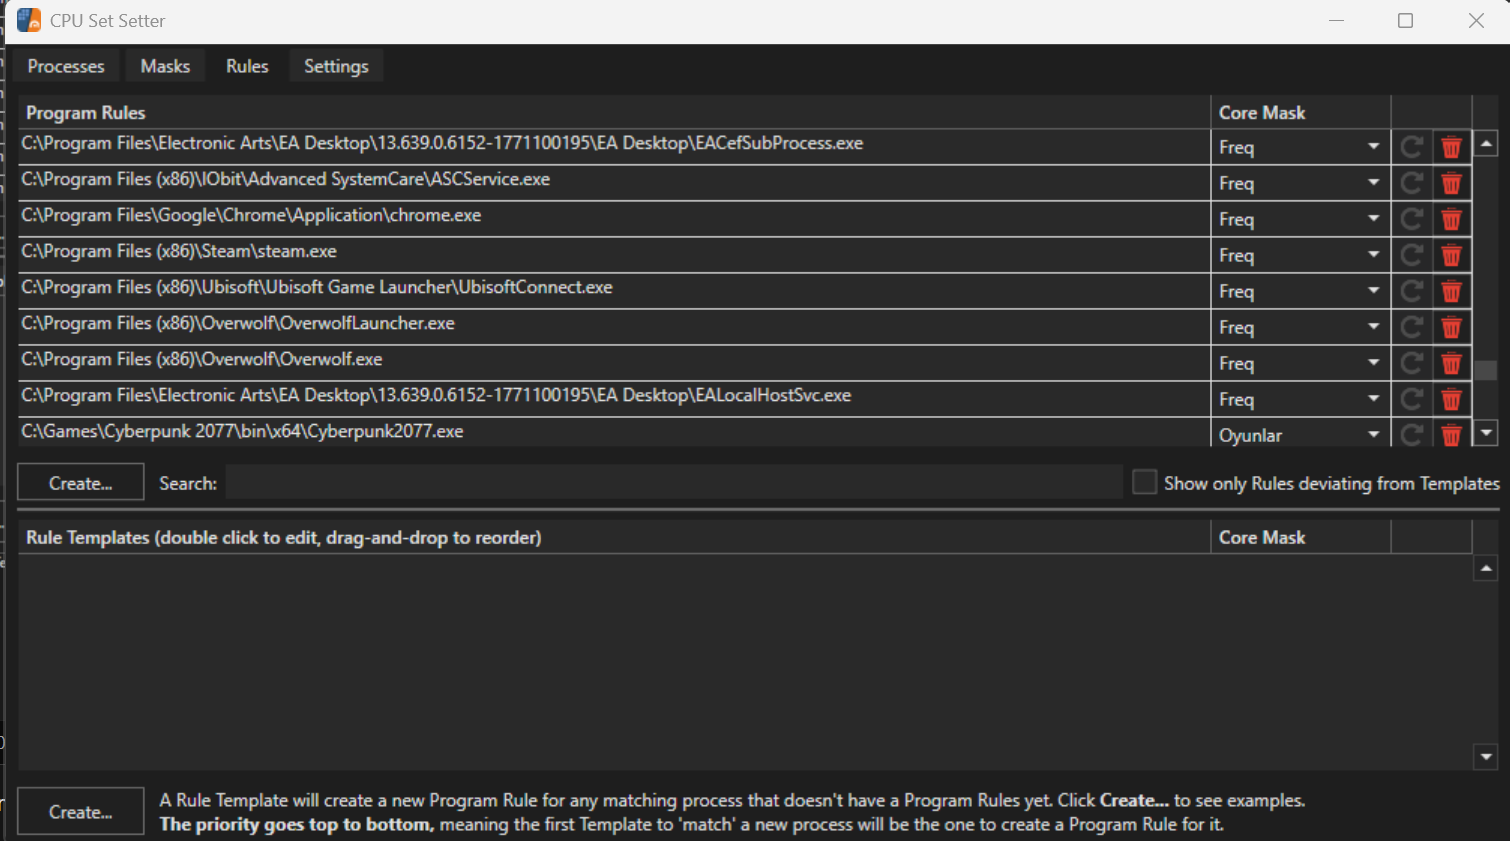Change the mask for EALocalHostSvc.exe
The height and width of the screenshot is (841, 1510).
click(1300, 400)
